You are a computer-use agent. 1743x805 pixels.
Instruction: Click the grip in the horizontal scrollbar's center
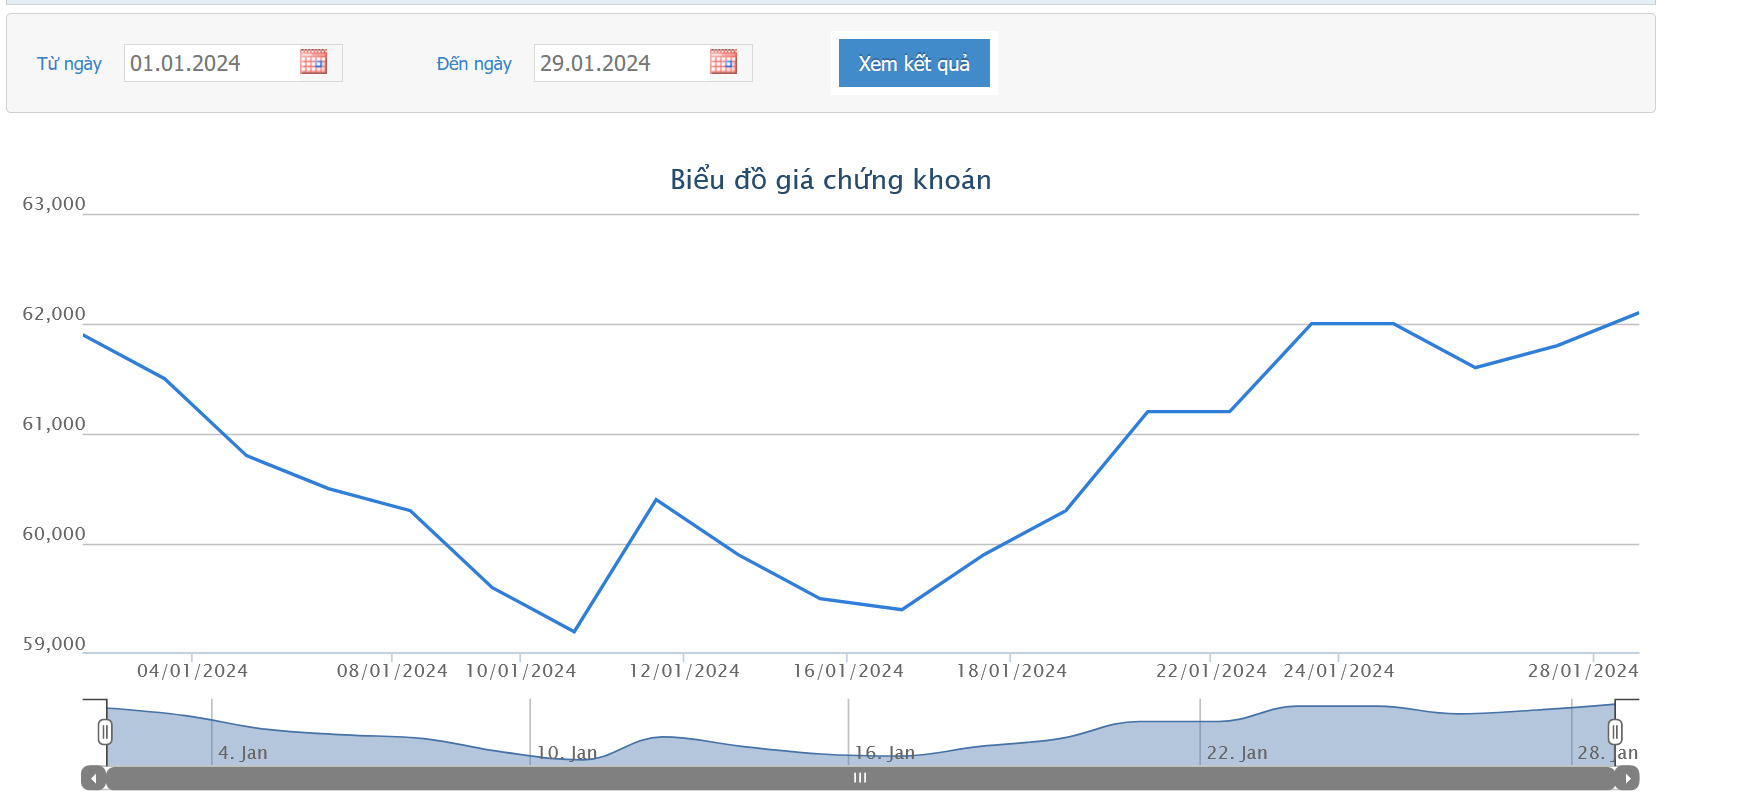point(860,778)
